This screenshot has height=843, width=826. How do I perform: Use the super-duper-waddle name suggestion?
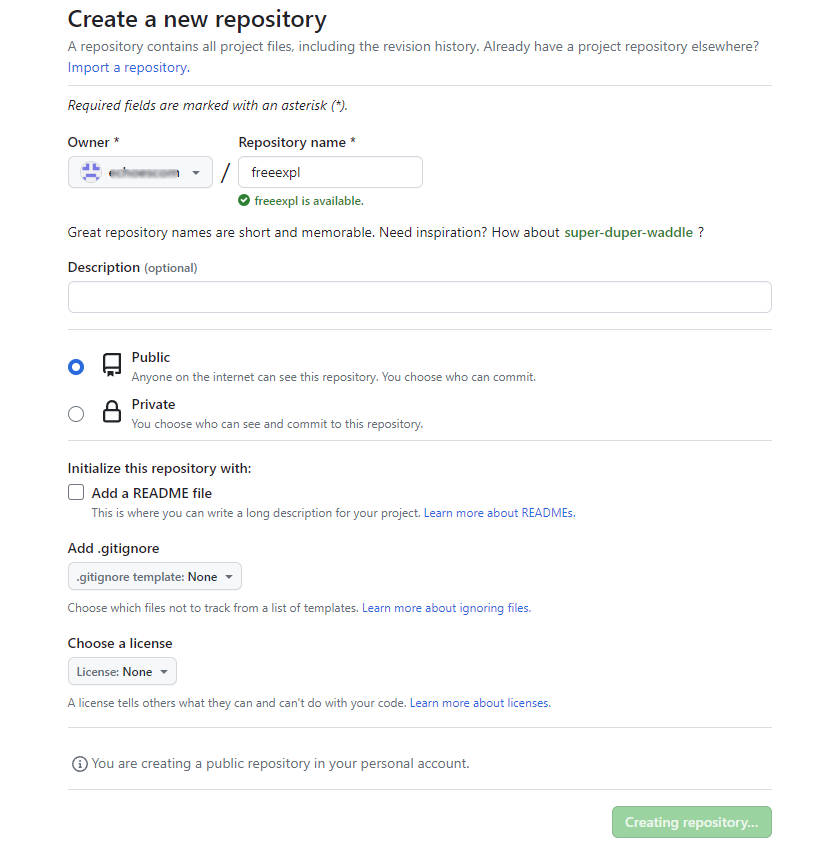(x=628, y=232)
